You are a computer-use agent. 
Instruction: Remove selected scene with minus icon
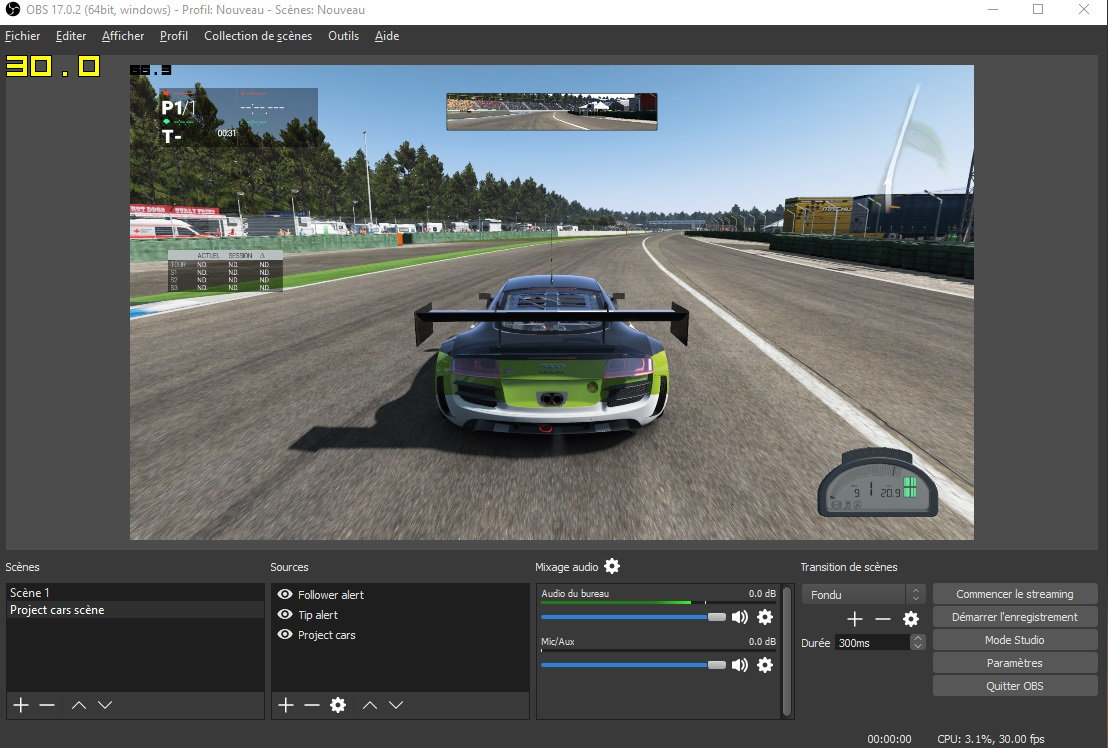(x=47, y=705)
